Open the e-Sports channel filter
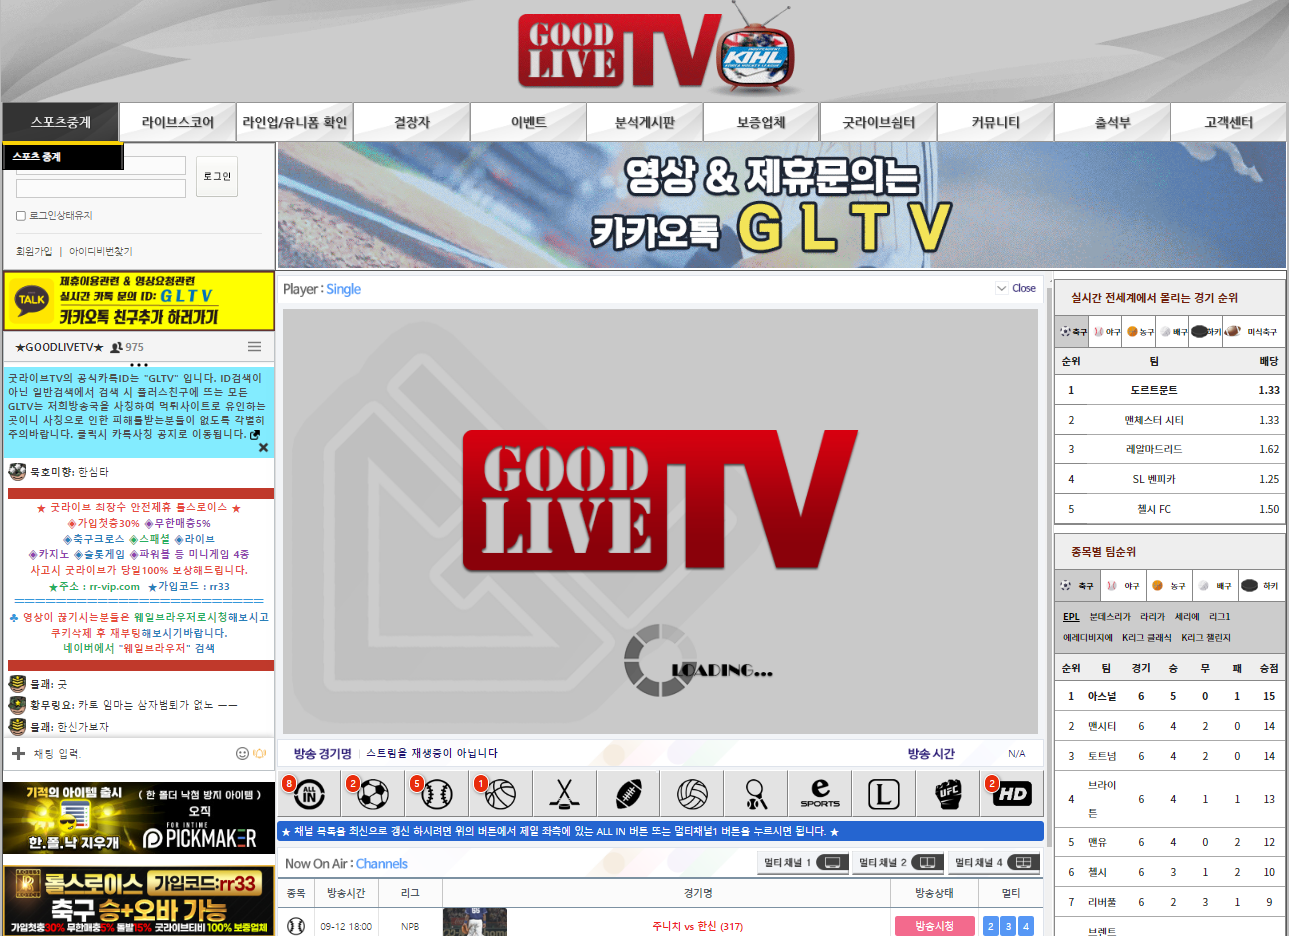Viewport: 1289px width, 936px height. tap(820, 794)
